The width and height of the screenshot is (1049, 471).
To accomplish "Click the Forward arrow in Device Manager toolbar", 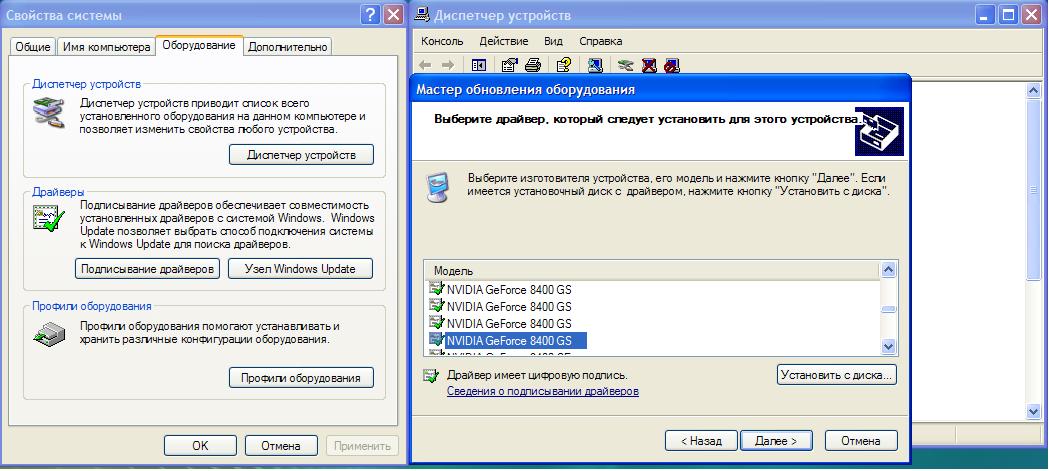I will click(448, 65).
